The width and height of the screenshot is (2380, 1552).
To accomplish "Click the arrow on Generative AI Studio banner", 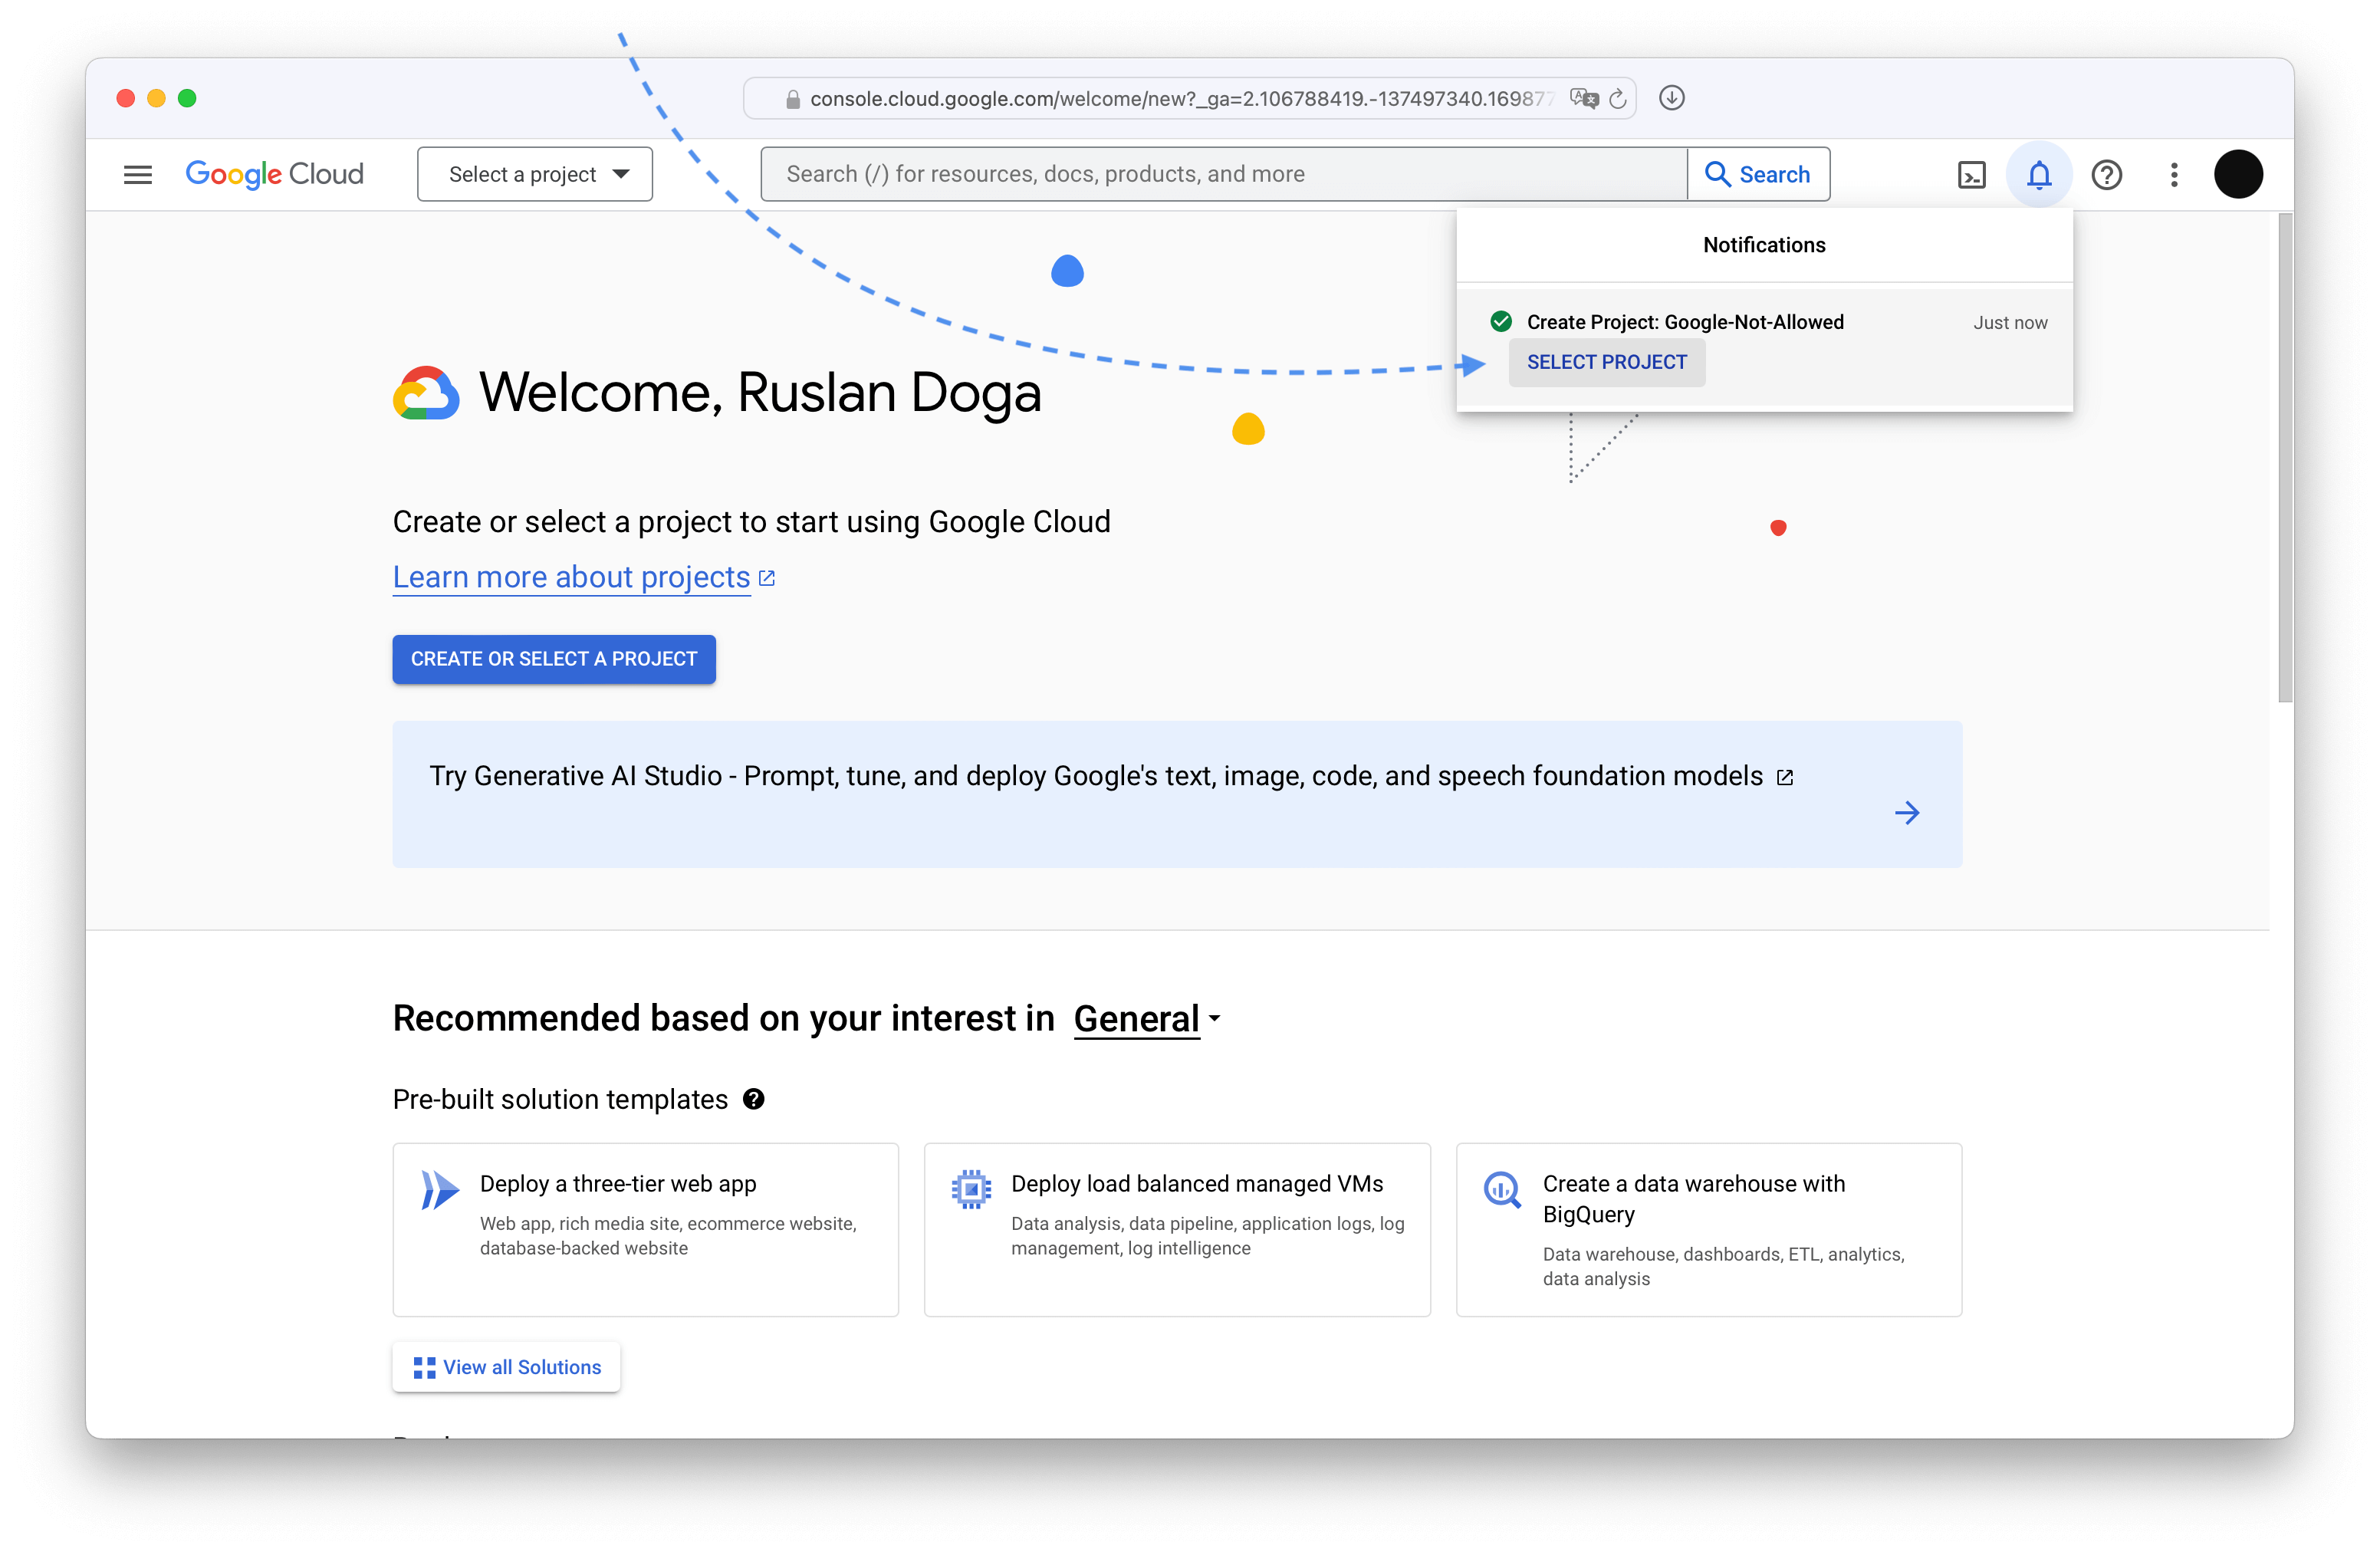I will click(x=1906, y=812).
